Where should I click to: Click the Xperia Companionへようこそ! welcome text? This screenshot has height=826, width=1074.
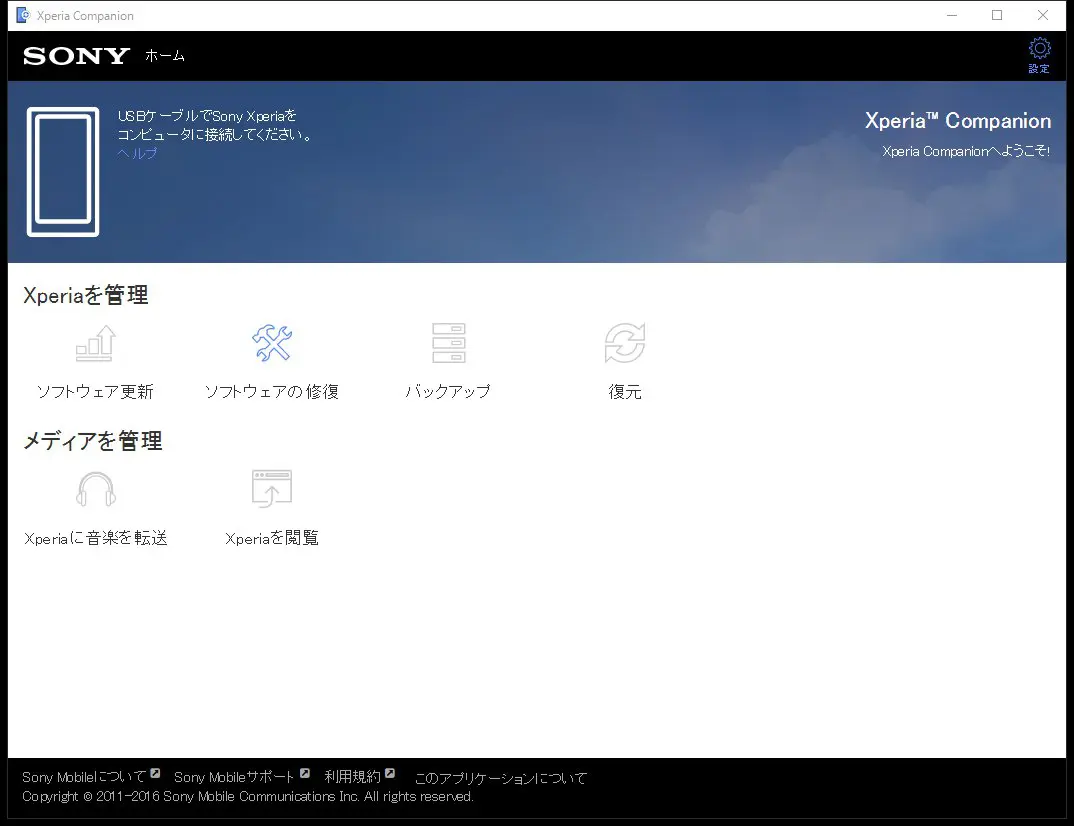966,151
